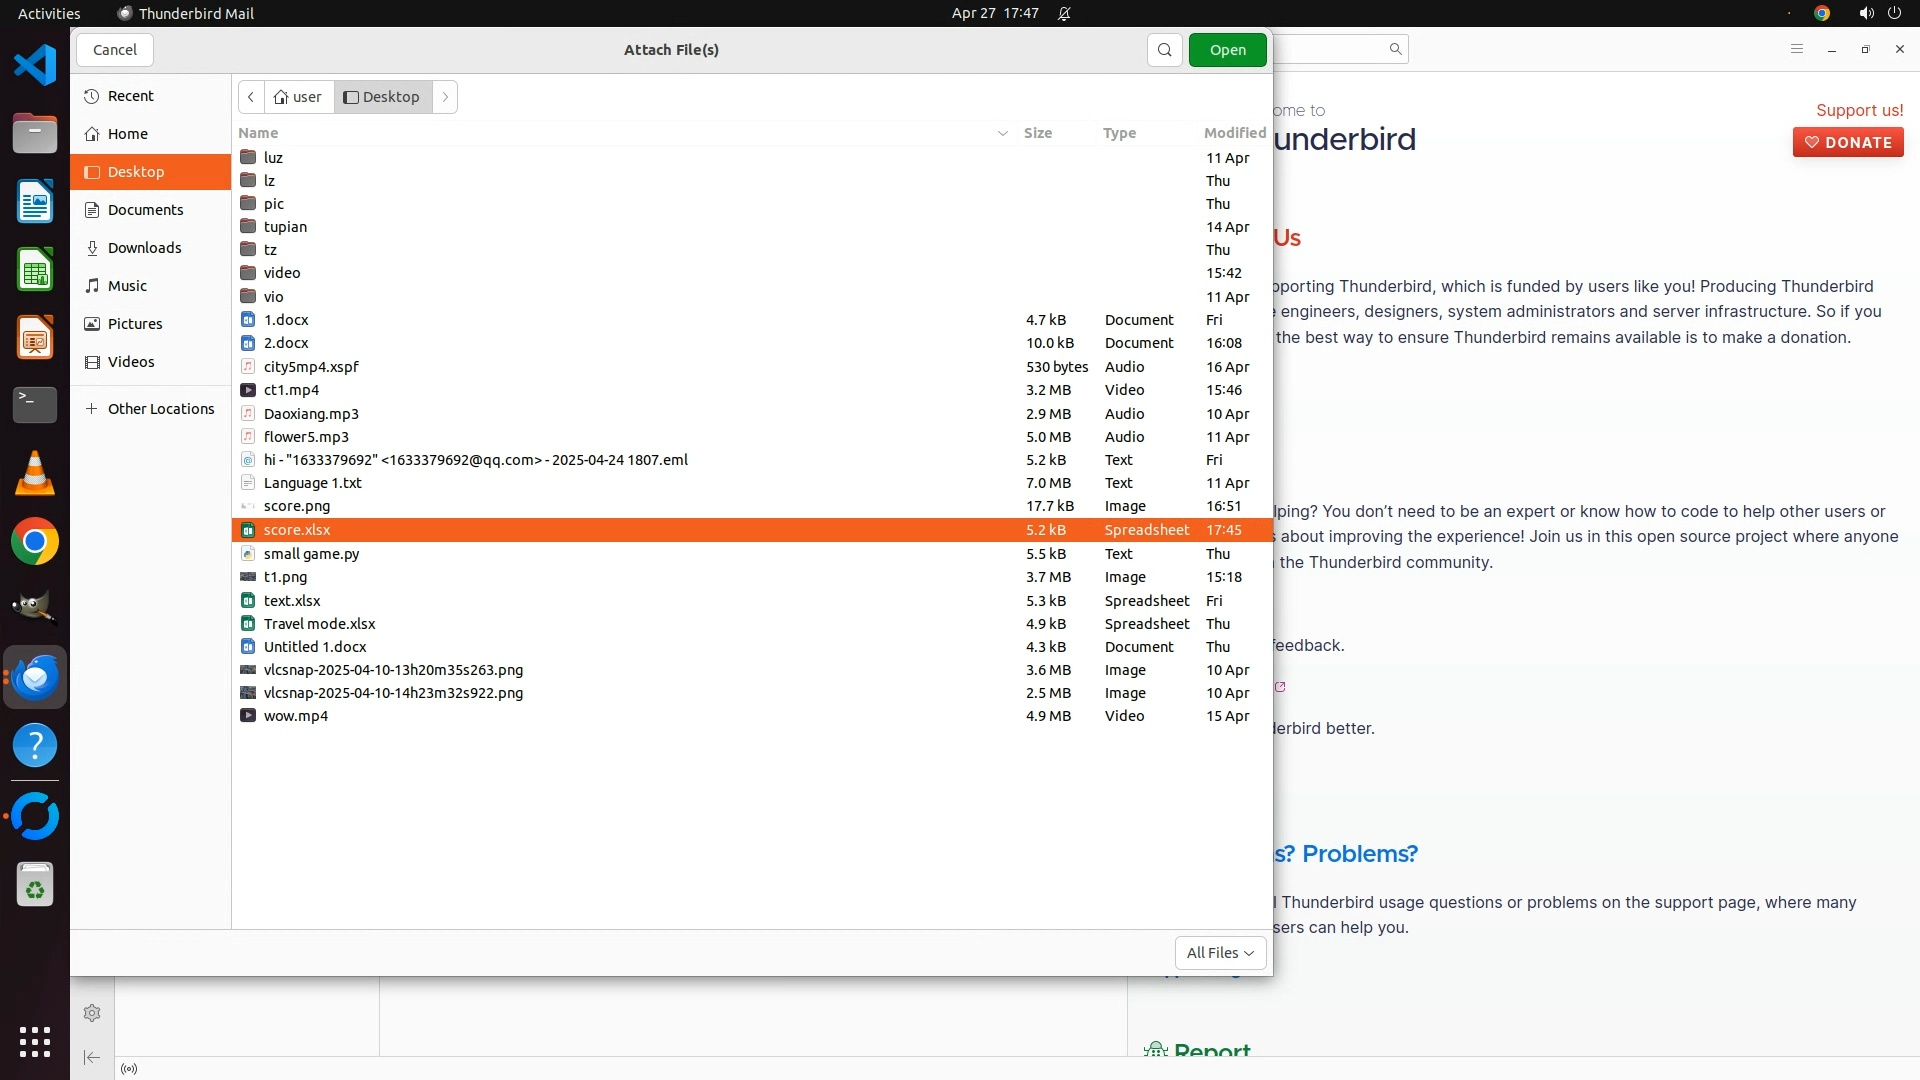
Task: Select the Recent sidebar location
Action: [130, 96]
